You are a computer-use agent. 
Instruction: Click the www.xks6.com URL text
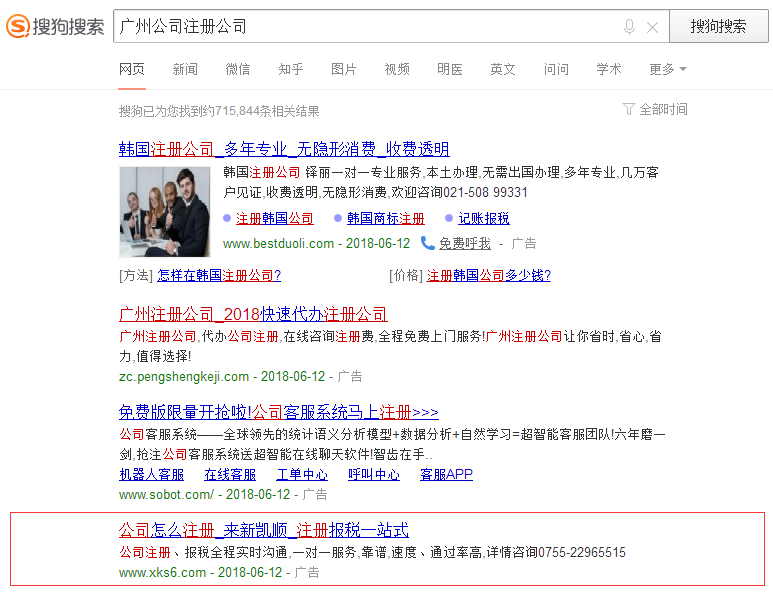pyautogui.click(x=162, y=572)
